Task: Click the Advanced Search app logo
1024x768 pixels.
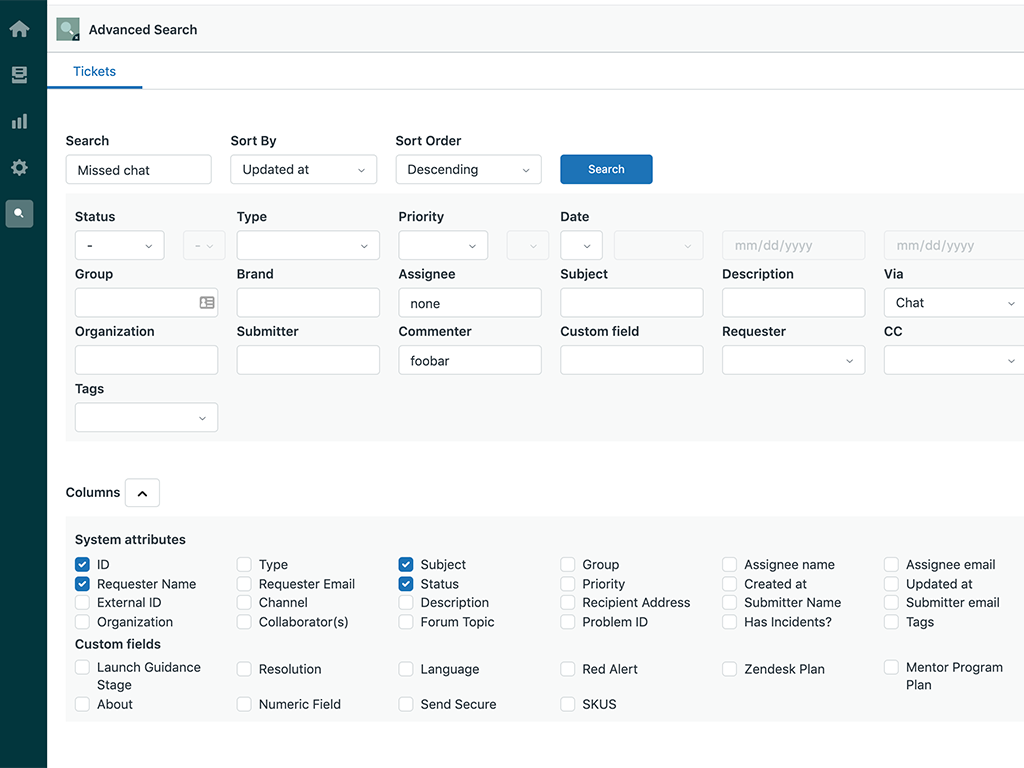Action: pos(68,30)
